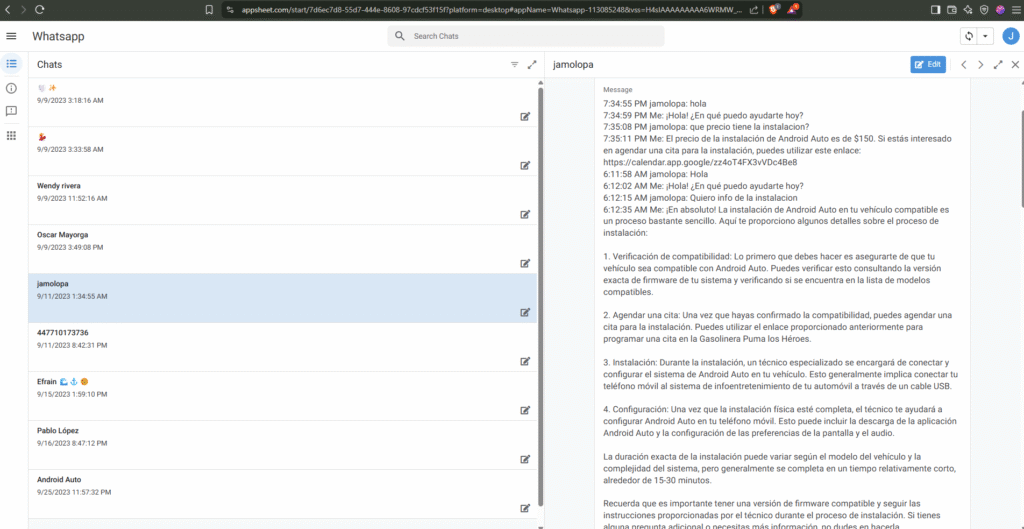The height and width of the screenshot is (529, 1024).
Task: Edit the chat dated 9/9/2023 3:18:16 AM
Action: 524,116
